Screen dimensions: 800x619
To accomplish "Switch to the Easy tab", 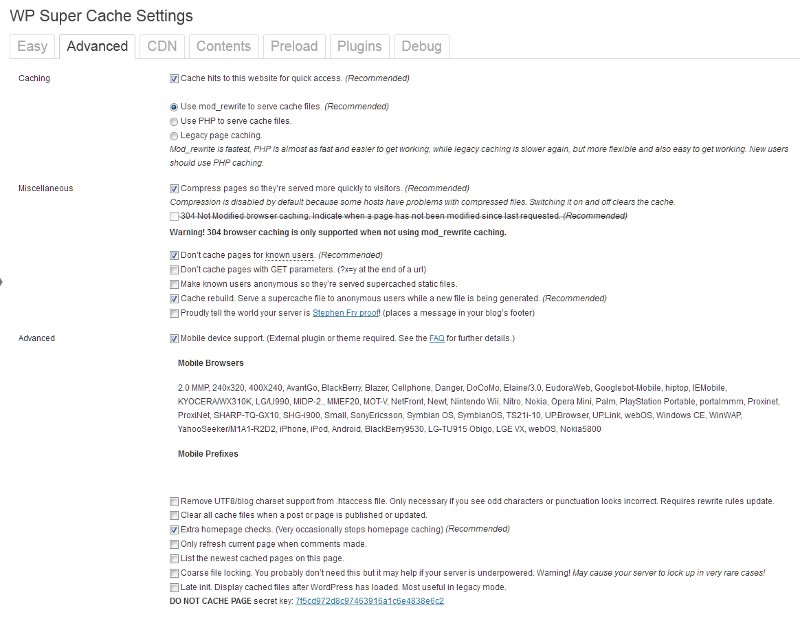I will pos(32,46).
